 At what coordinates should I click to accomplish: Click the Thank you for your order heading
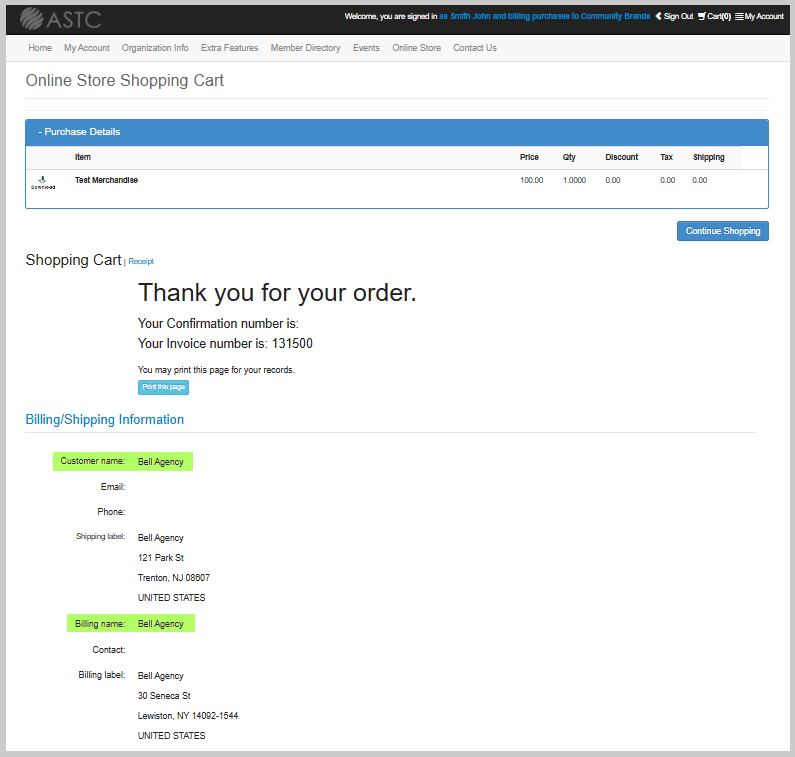point(277,293)
